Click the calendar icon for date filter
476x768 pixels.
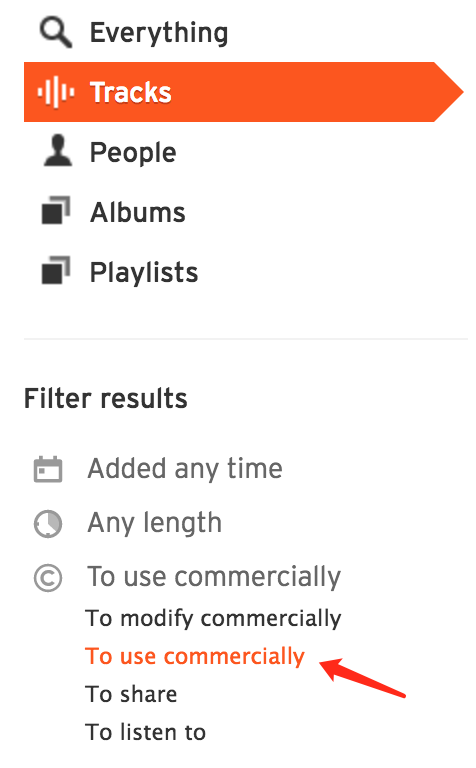point(48,469)
